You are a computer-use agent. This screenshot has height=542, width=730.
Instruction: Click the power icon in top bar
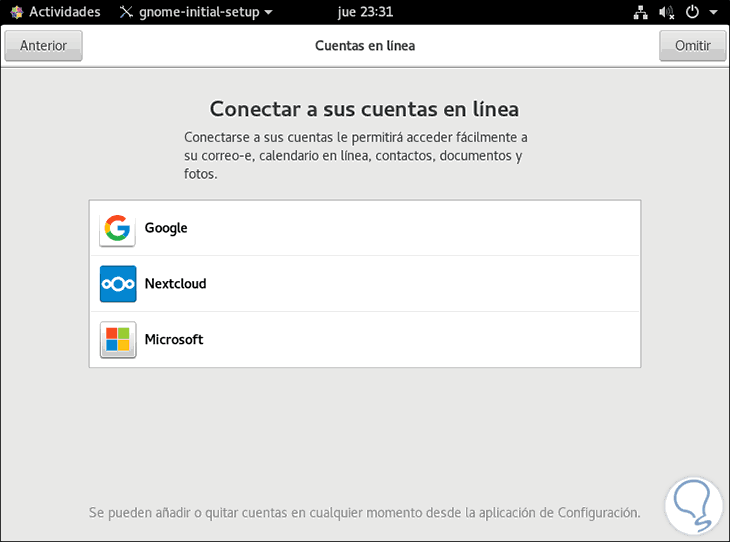(x=691, y=12)
